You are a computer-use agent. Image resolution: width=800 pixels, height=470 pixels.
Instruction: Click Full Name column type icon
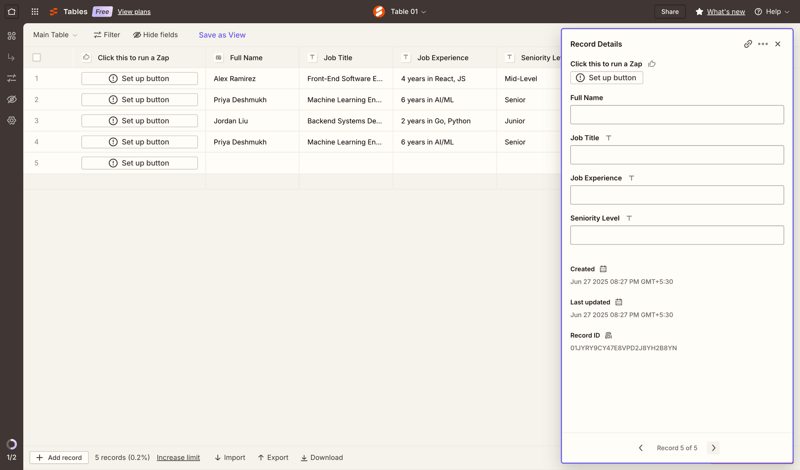coord(218,58)
